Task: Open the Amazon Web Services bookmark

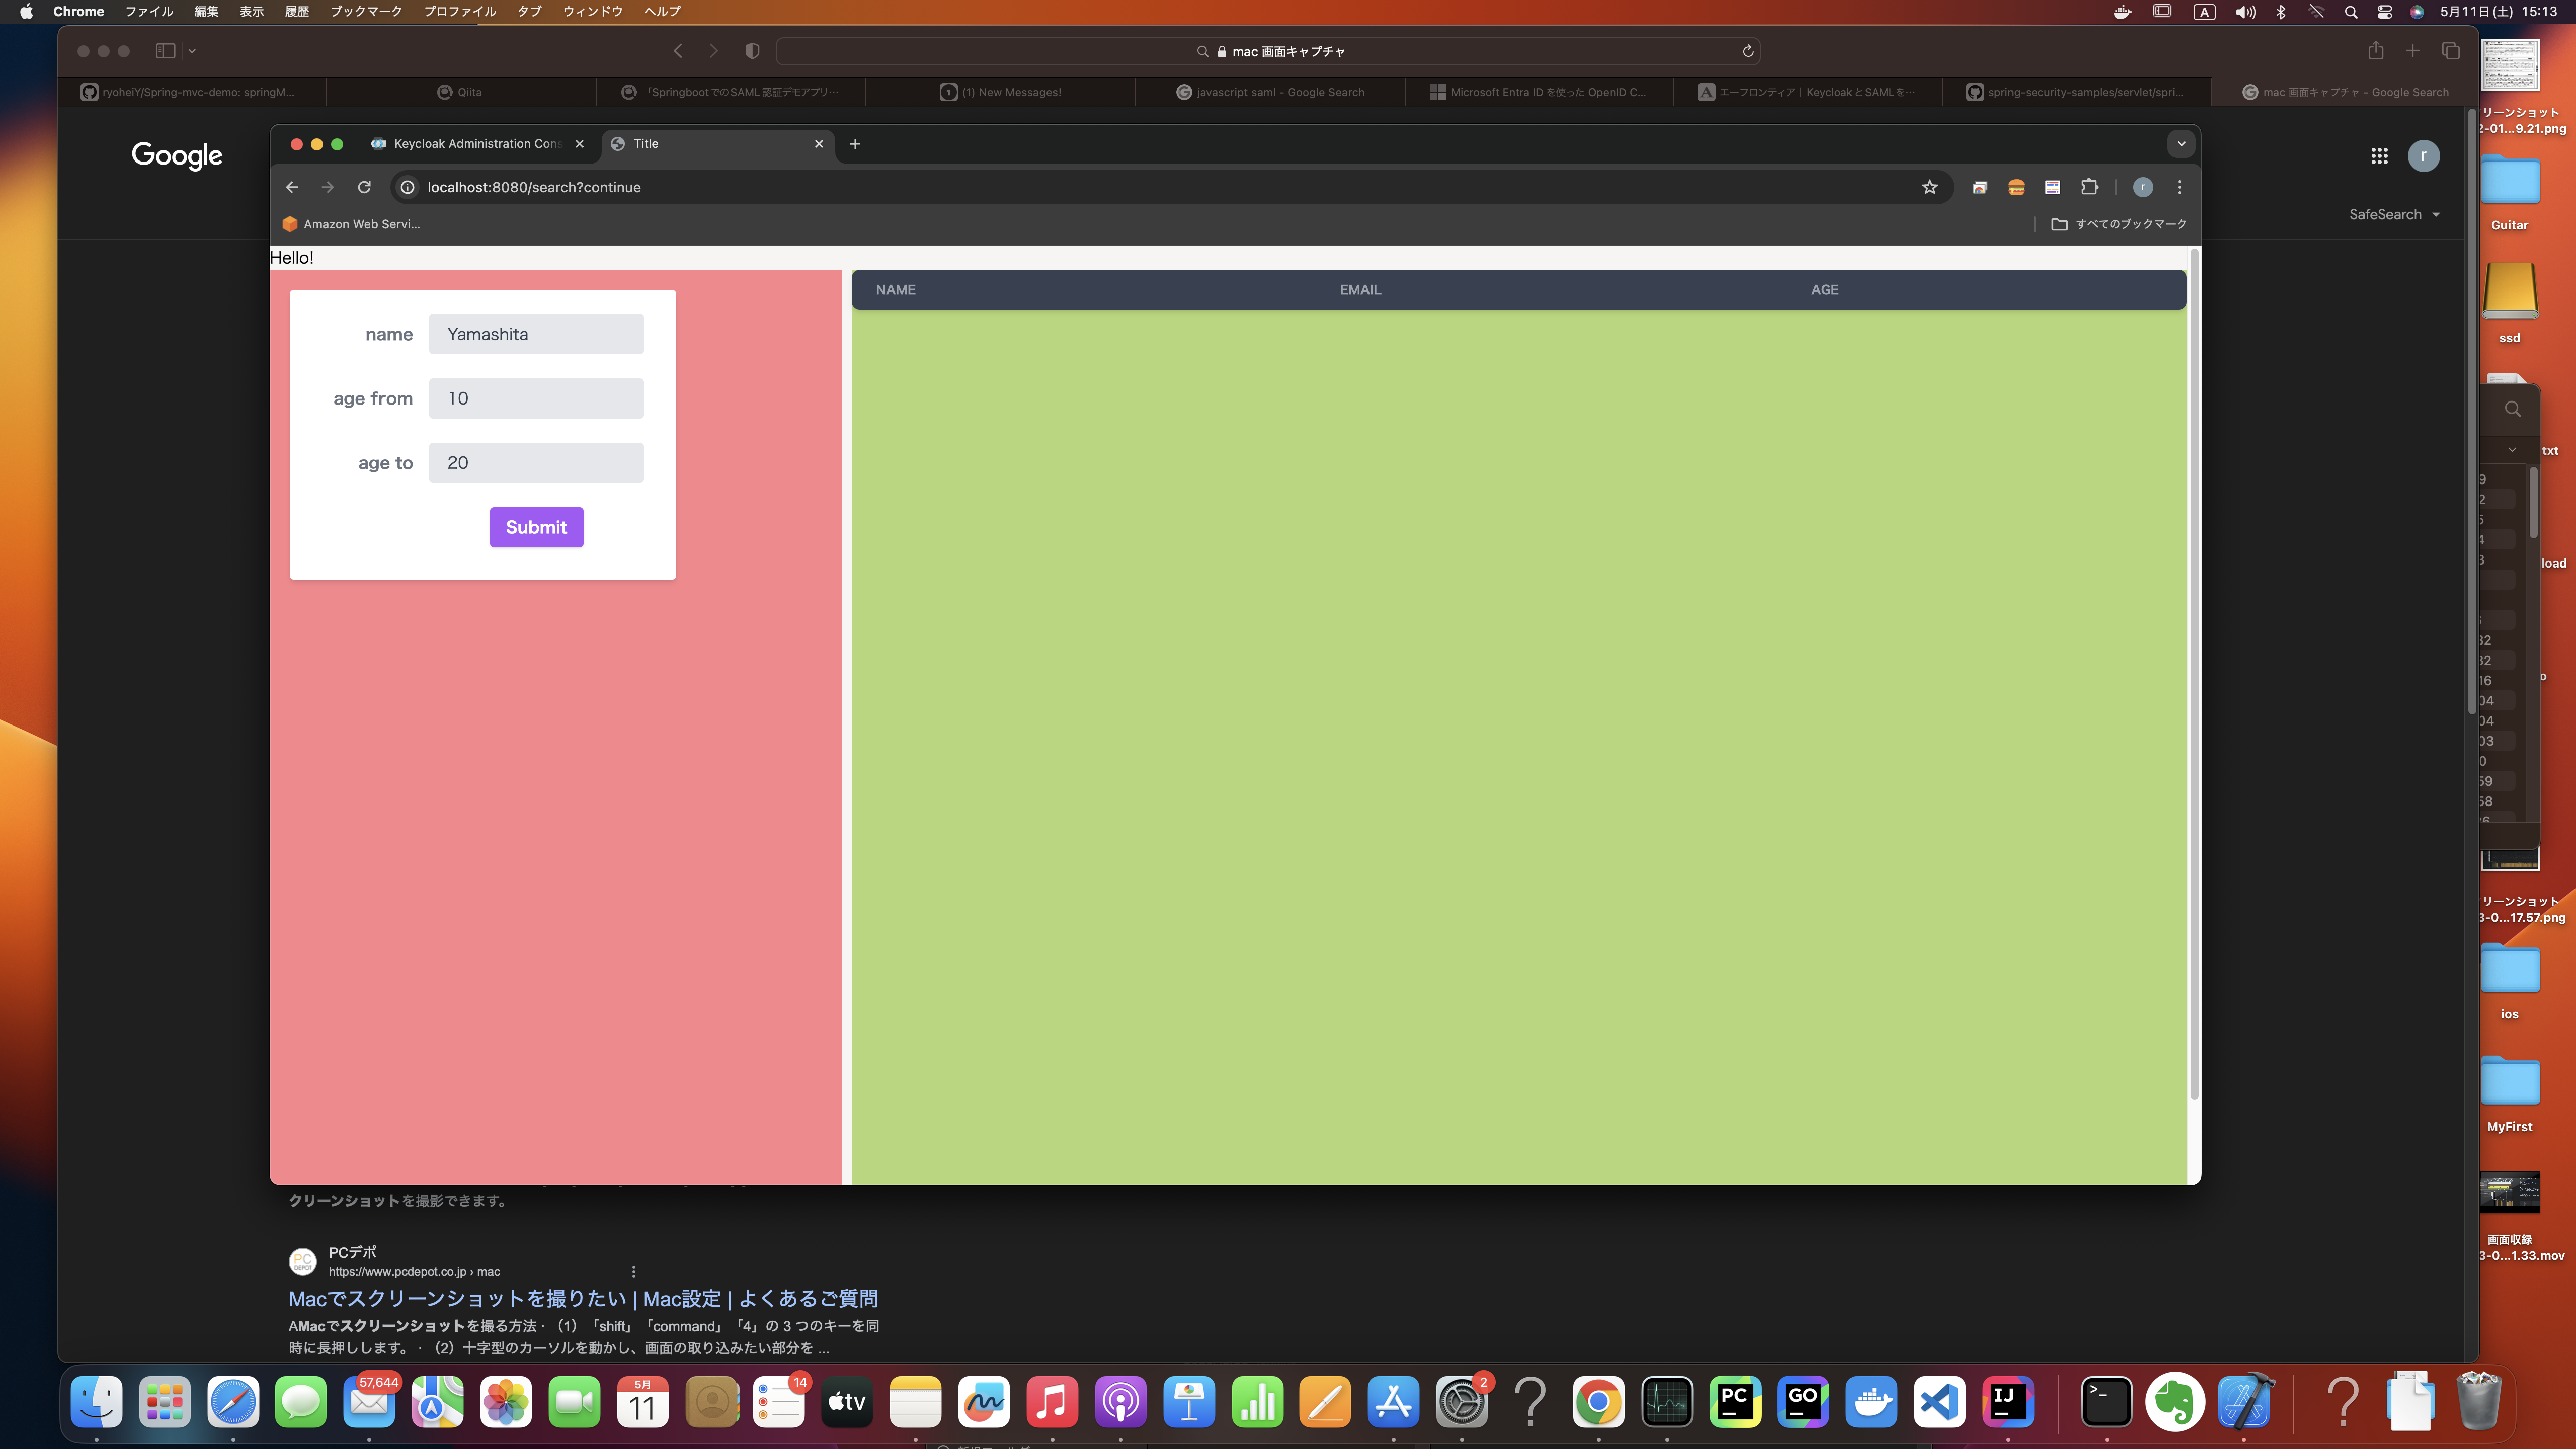Action: click(351, 224)
